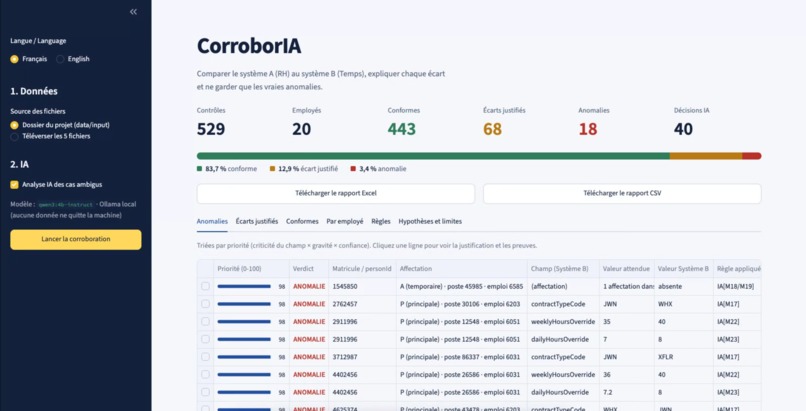Image resolution: width=806 pixels, height=411 pixels.
Task: Click the red 3,4 % anomalie legend square
Action: 353,169
